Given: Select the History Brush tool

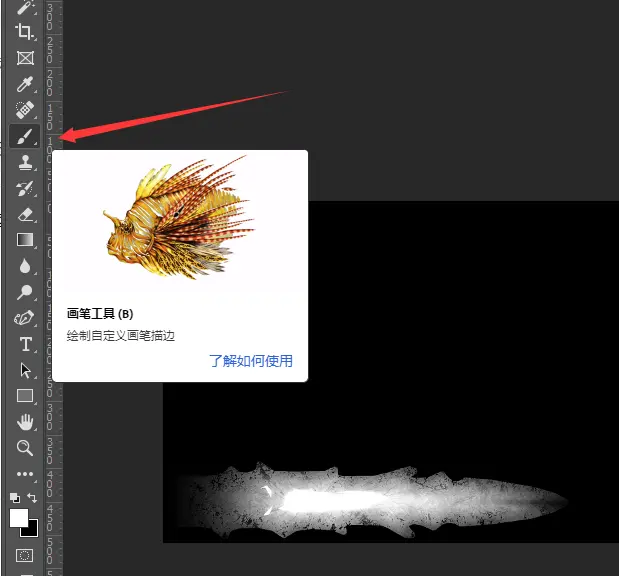Looking at the screenshot, I should point(25,188).
